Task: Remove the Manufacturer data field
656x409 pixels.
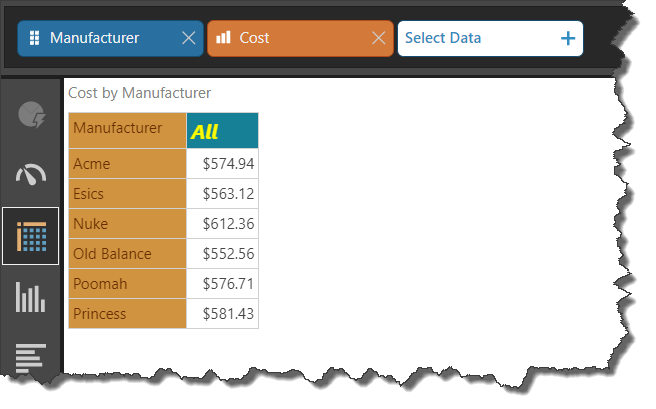Action: (x=188, y=38)
